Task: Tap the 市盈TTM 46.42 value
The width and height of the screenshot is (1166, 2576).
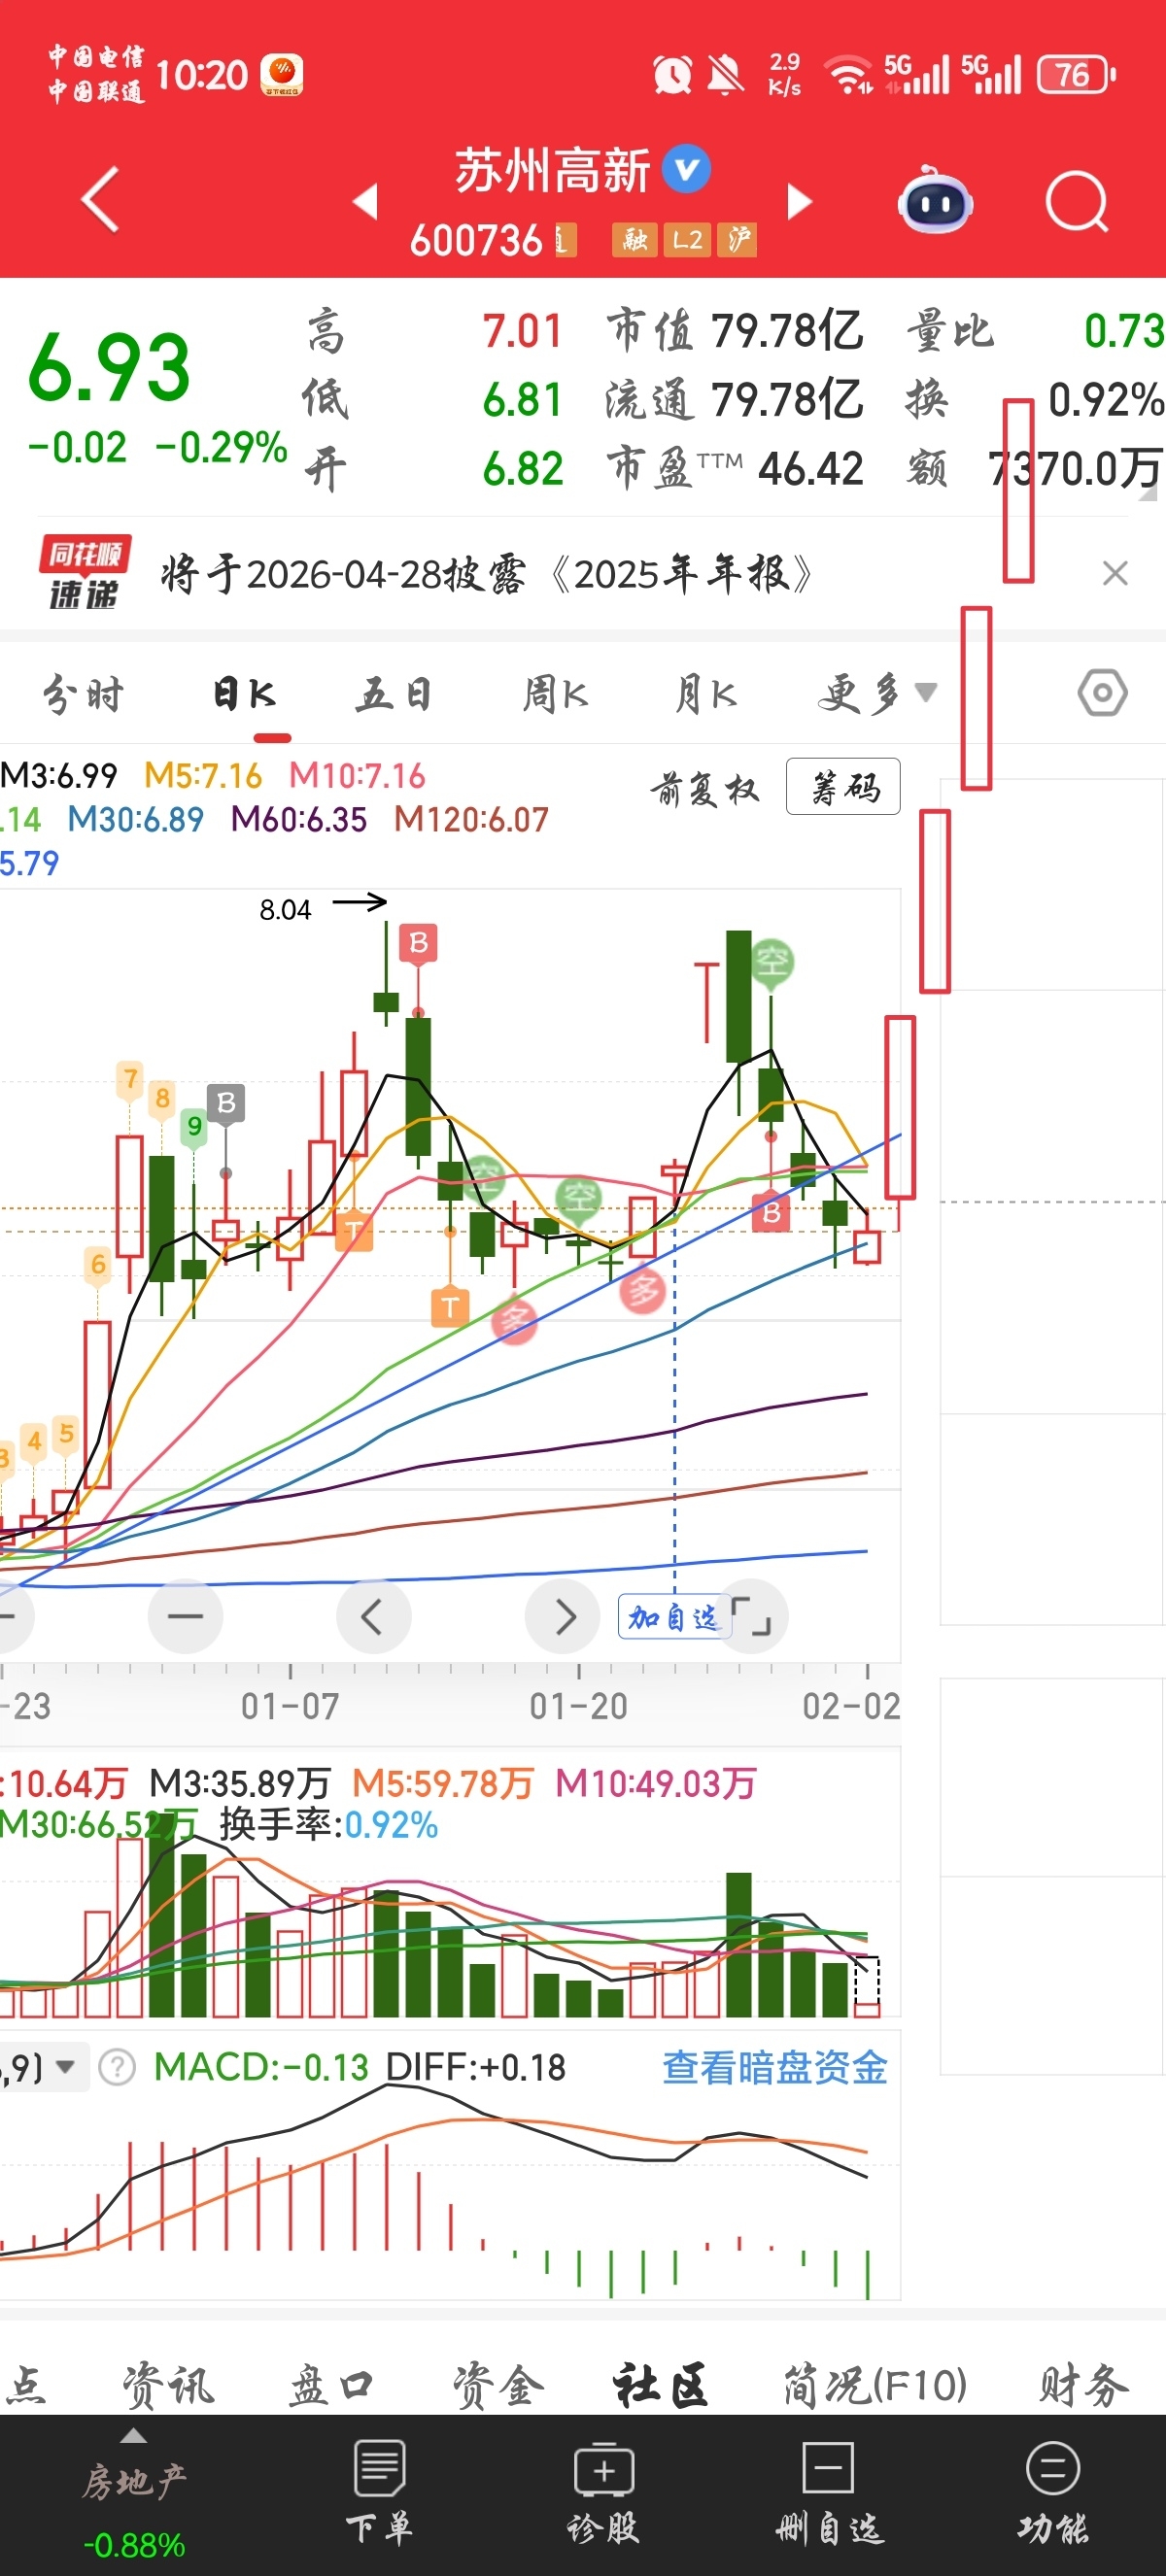Action: [810, 468]
